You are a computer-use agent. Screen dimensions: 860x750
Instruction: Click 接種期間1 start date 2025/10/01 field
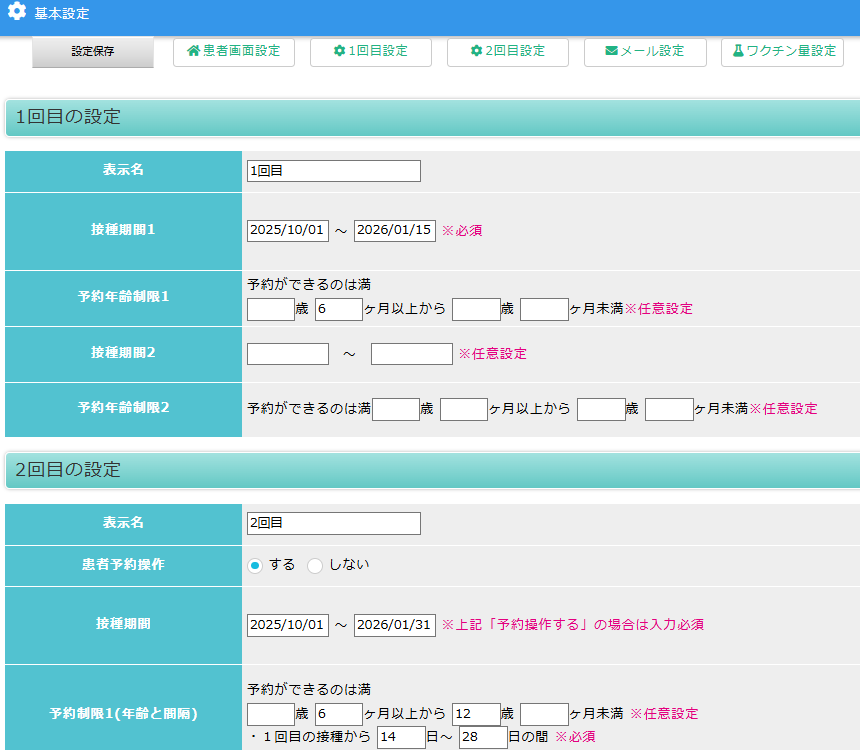[x=288, y=230]
